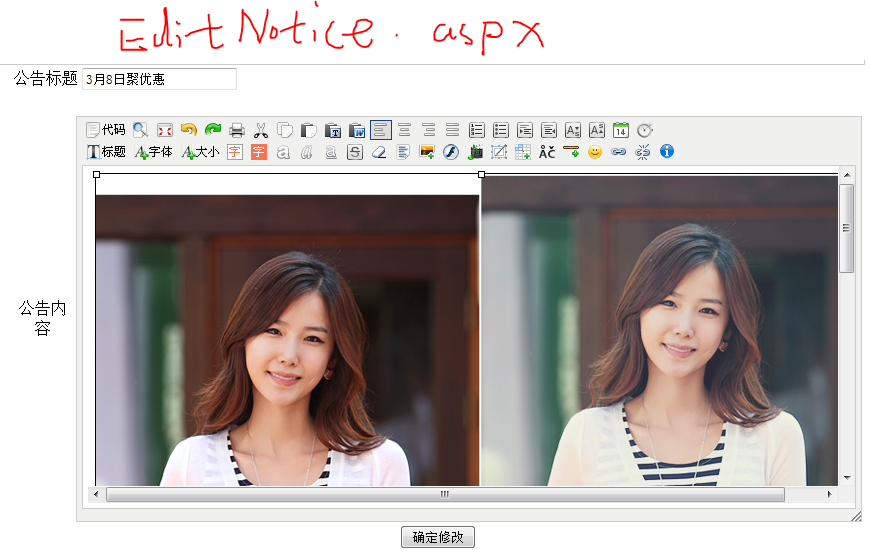The height and width of the screenshot is (552, 869).
Task: Insert a horizontal rule
Action: pos(571,152)
